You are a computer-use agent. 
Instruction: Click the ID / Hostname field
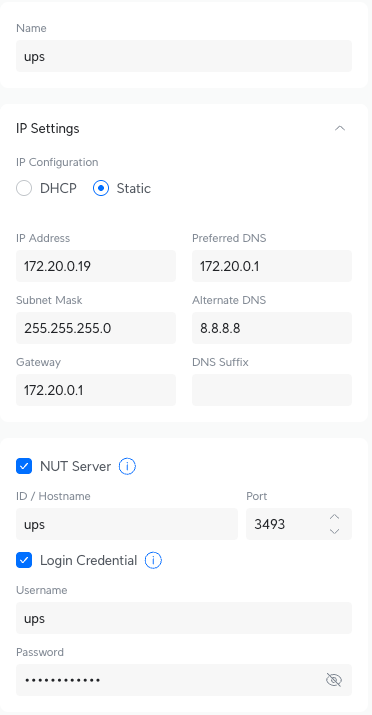click(127, 524)
